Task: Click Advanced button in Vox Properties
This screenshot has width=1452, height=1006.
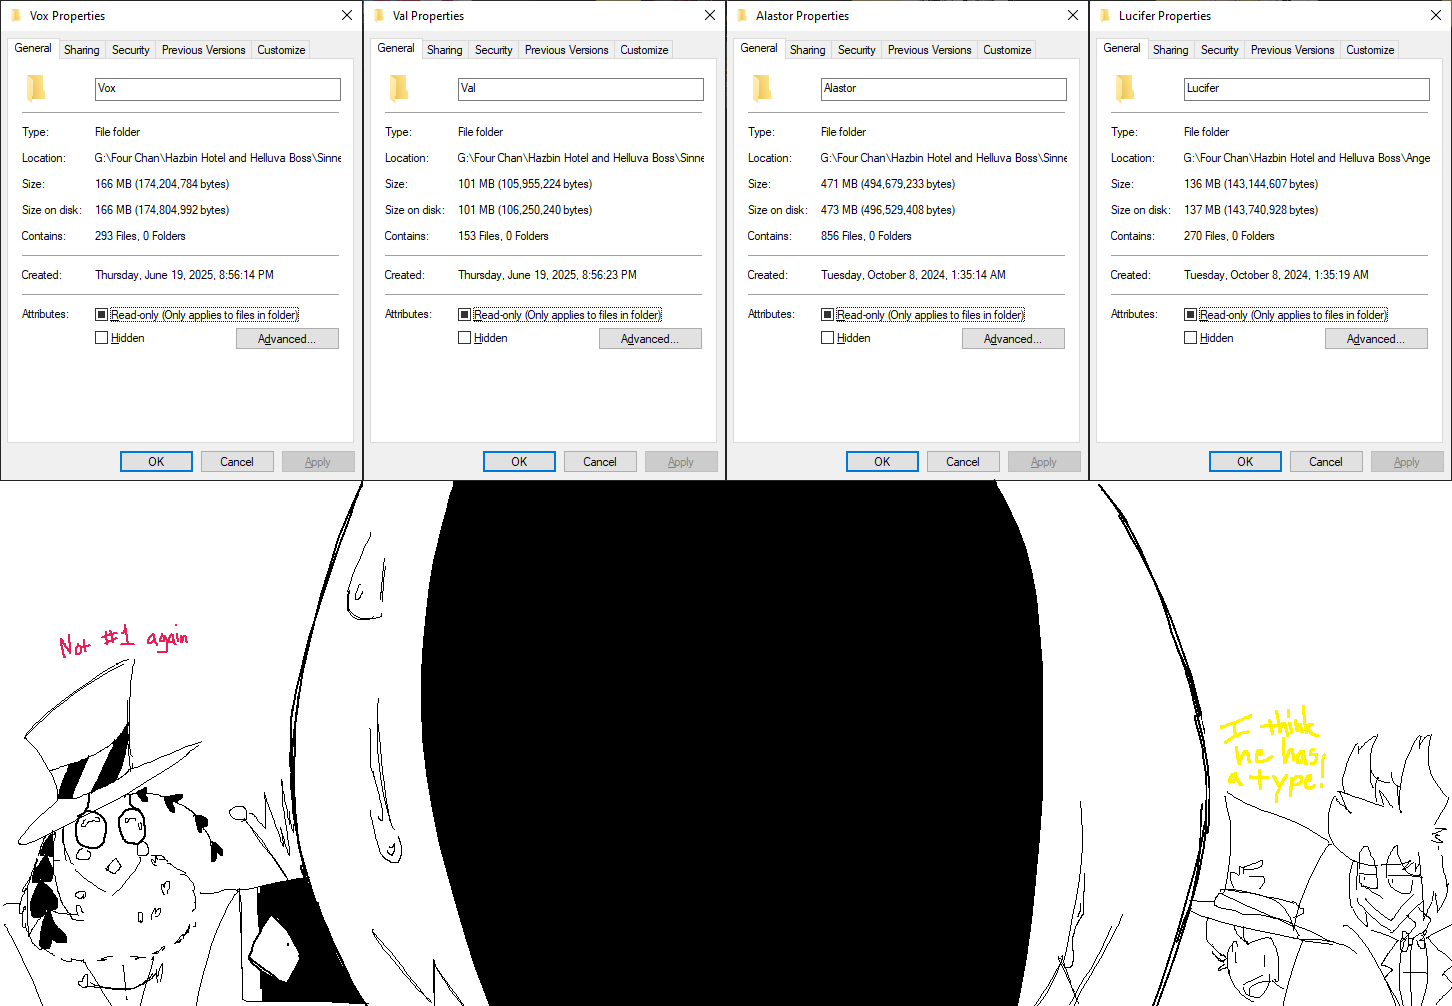Action: tap(287, 339)
